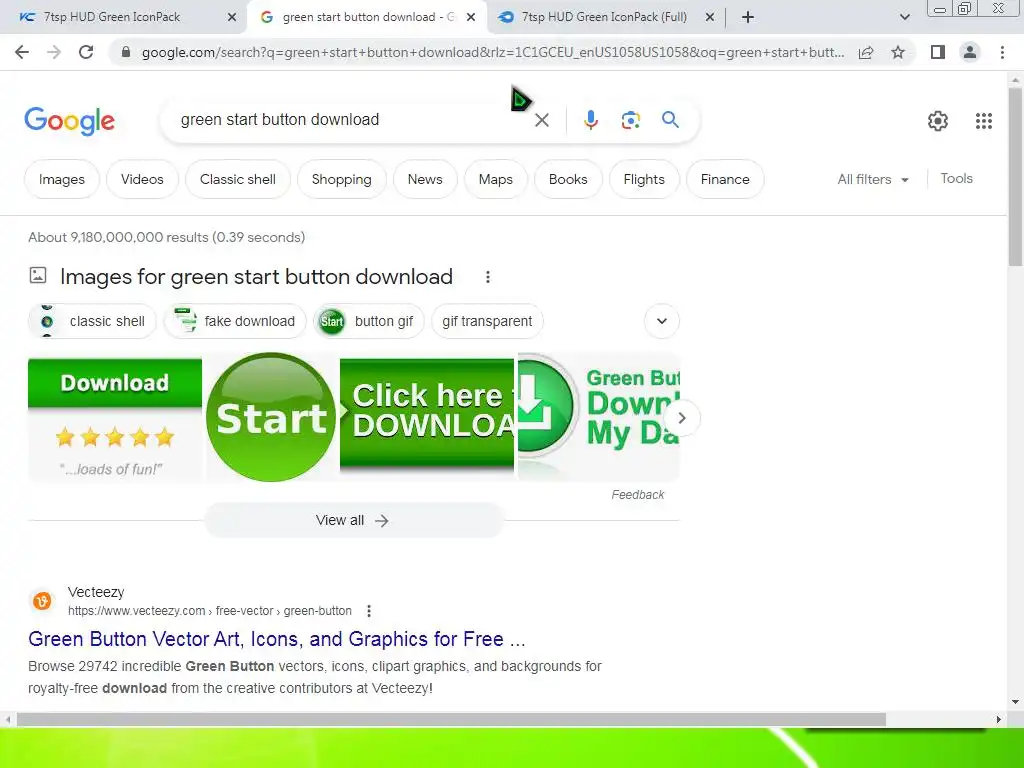
Task: Open the Chrome profile menu
Action: [x=970, y=52]
